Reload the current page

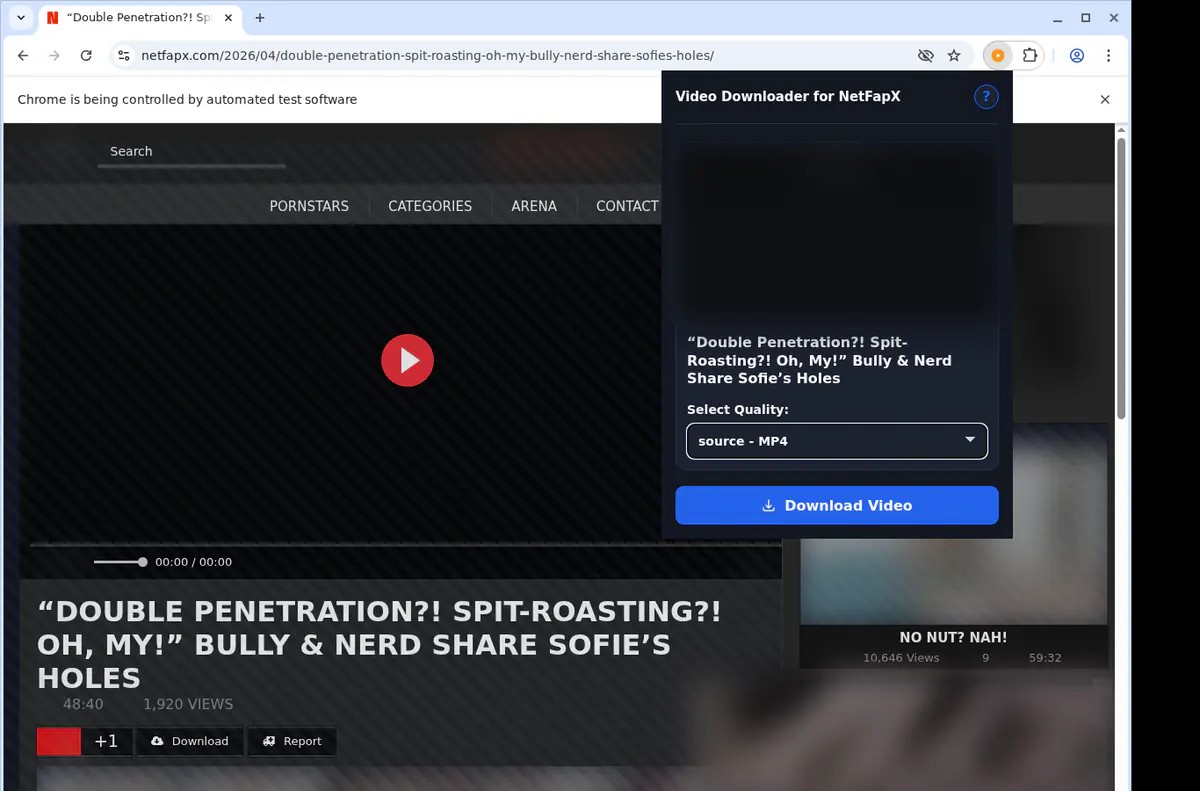point(86,56)
